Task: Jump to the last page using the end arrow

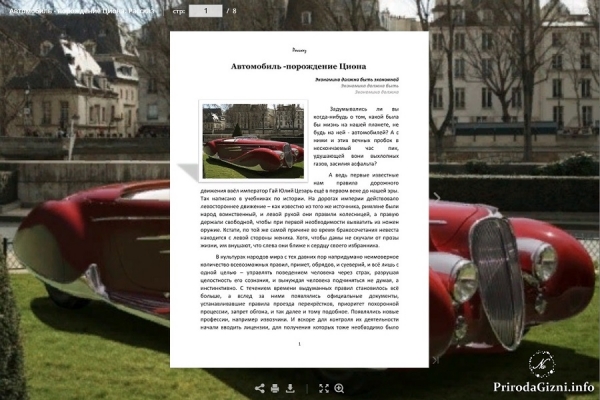Action: [436, 360]
